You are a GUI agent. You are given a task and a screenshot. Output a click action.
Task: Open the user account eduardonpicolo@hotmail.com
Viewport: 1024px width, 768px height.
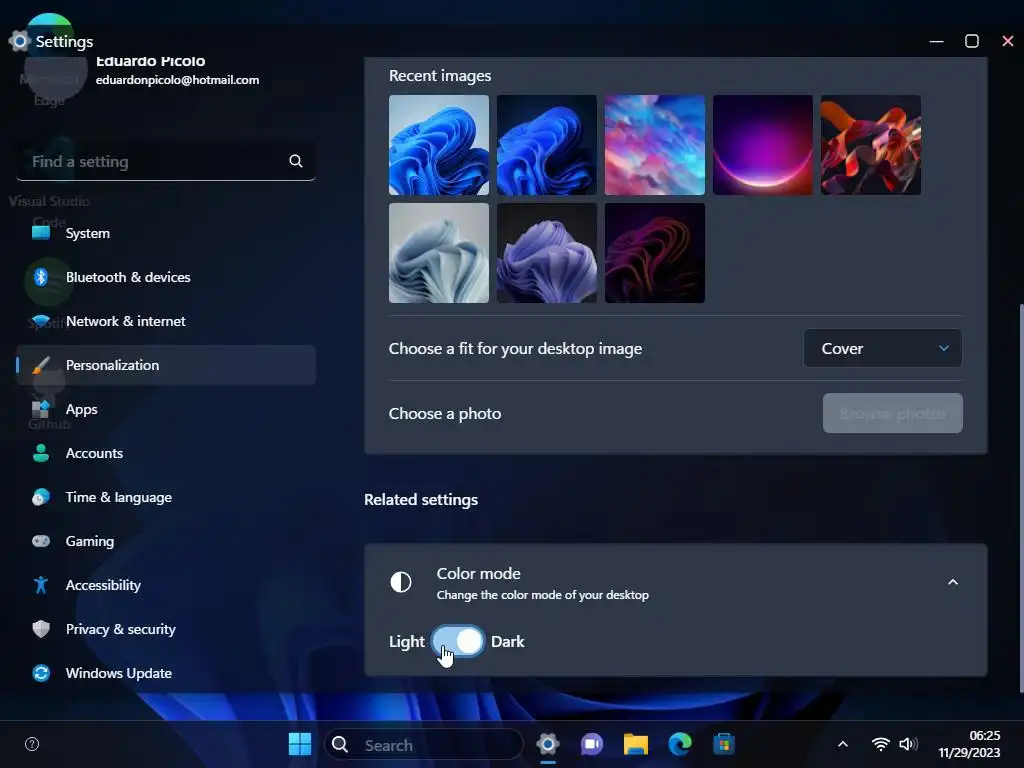(177, 80)
